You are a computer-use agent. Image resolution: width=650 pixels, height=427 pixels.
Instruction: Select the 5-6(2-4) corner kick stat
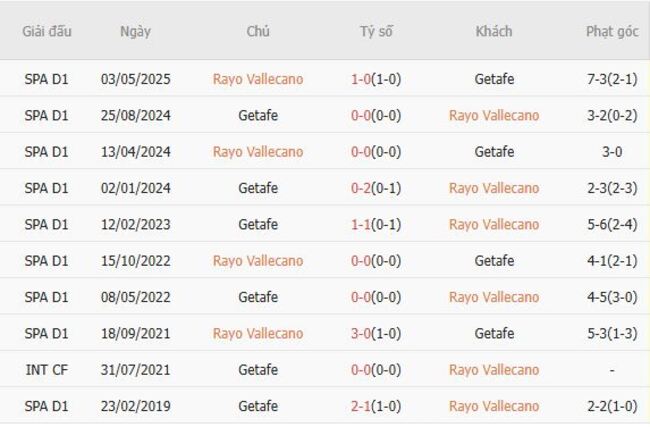tap(612, 224)
